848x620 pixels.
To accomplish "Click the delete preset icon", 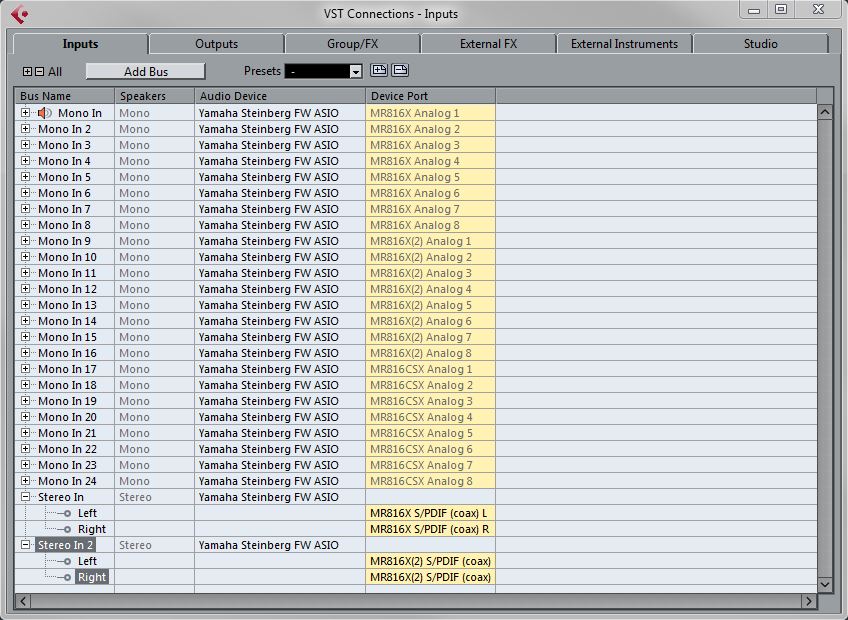I will click(x=400, y=70).
